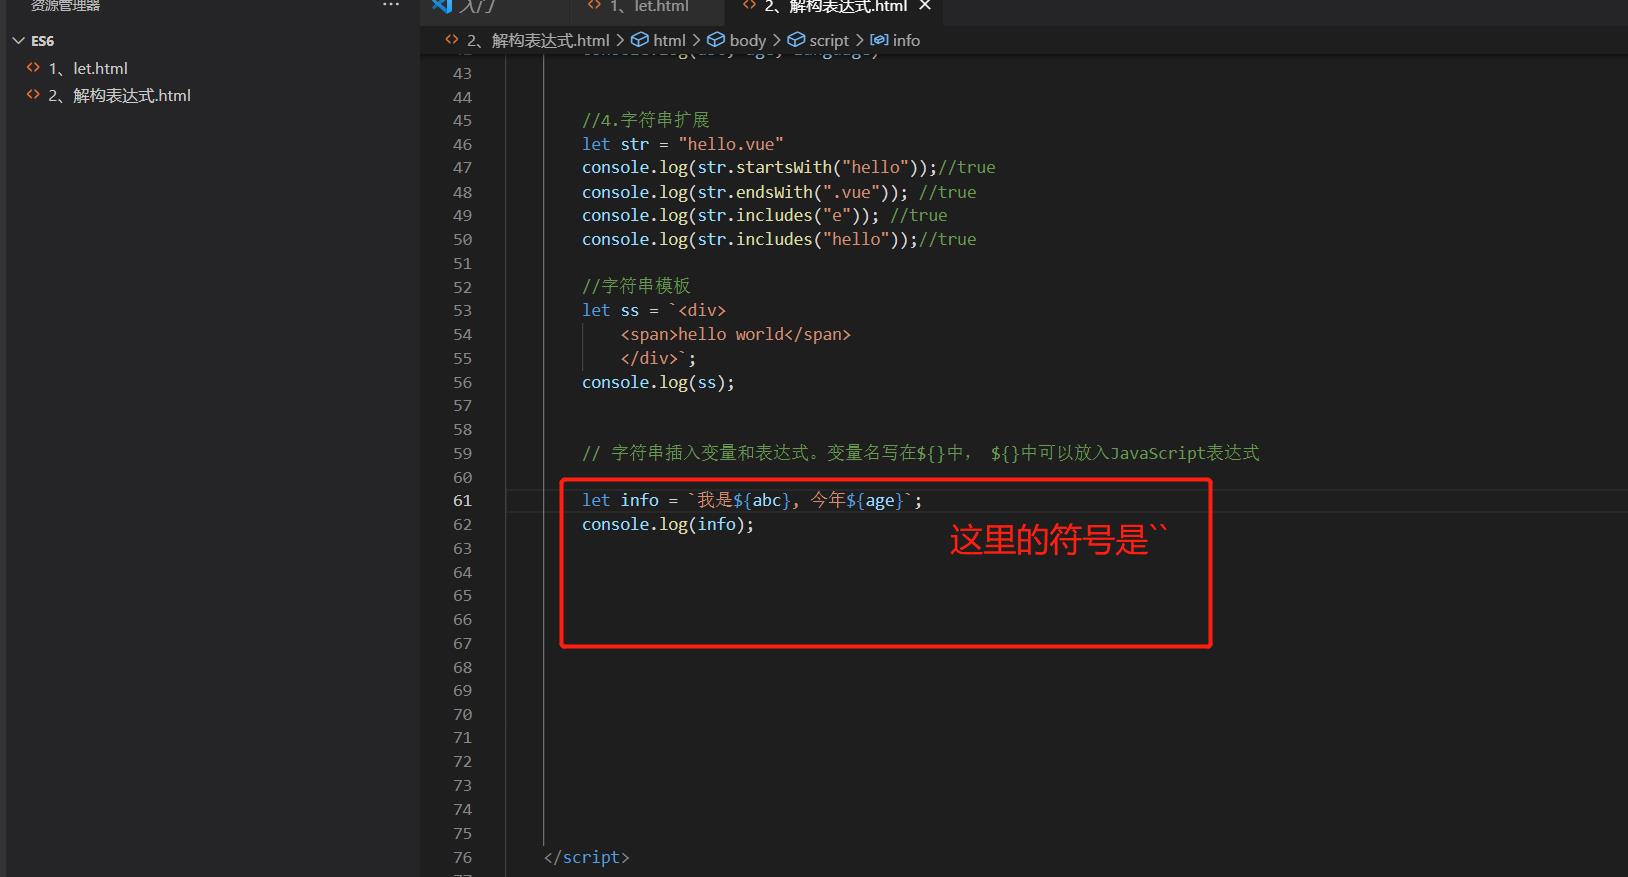Image resolution: width=1628 pixels, height=877 pixels.
Task: Close the 2、解构表达式.html editor tab
Action: (x=925, y=6)
